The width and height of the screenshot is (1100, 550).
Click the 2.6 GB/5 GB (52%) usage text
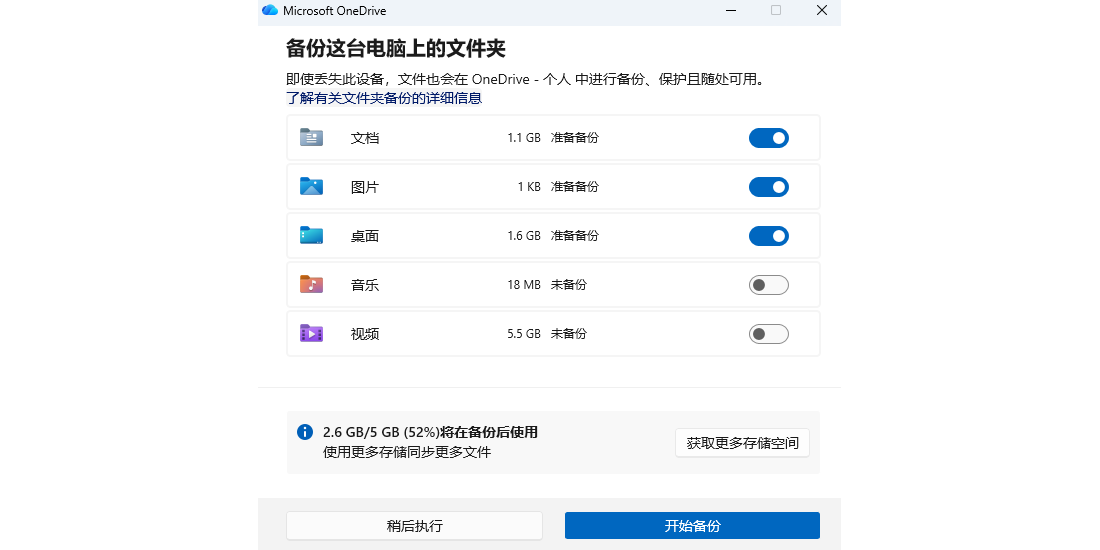381,432
